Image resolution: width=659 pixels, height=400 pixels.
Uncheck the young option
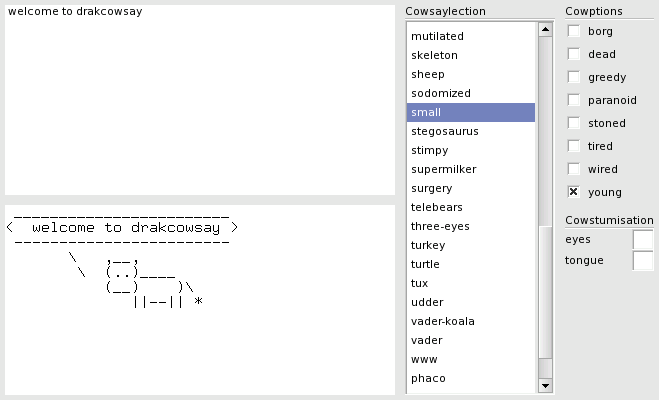(x=574, y=192)
